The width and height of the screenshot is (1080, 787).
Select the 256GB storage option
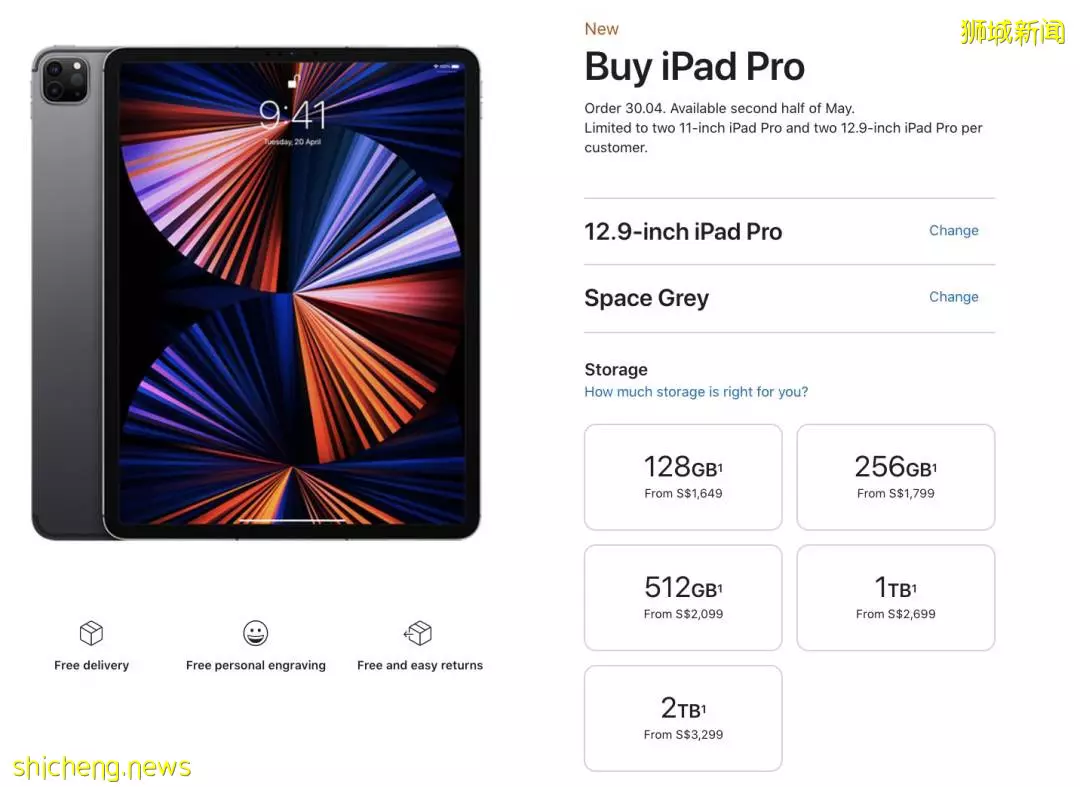point(895,477)
